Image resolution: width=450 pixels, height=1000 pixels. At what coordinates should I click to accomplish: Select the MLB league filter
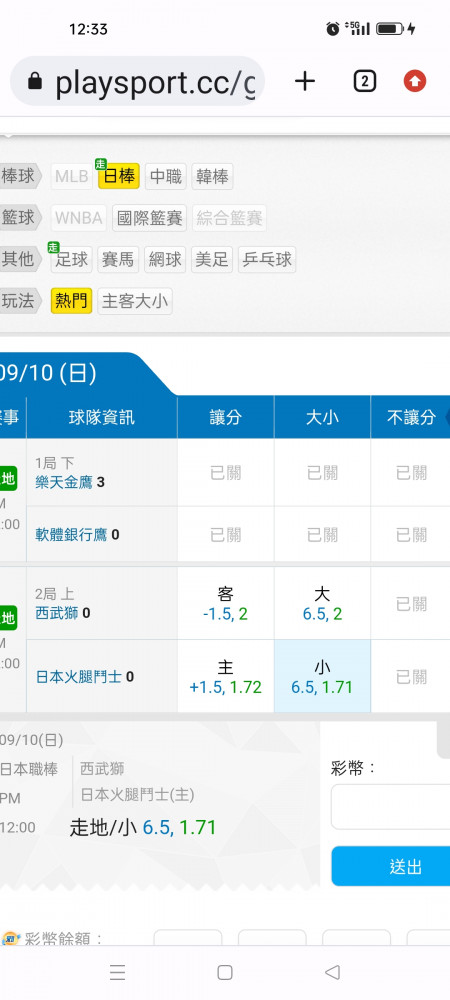coord(71,177)
